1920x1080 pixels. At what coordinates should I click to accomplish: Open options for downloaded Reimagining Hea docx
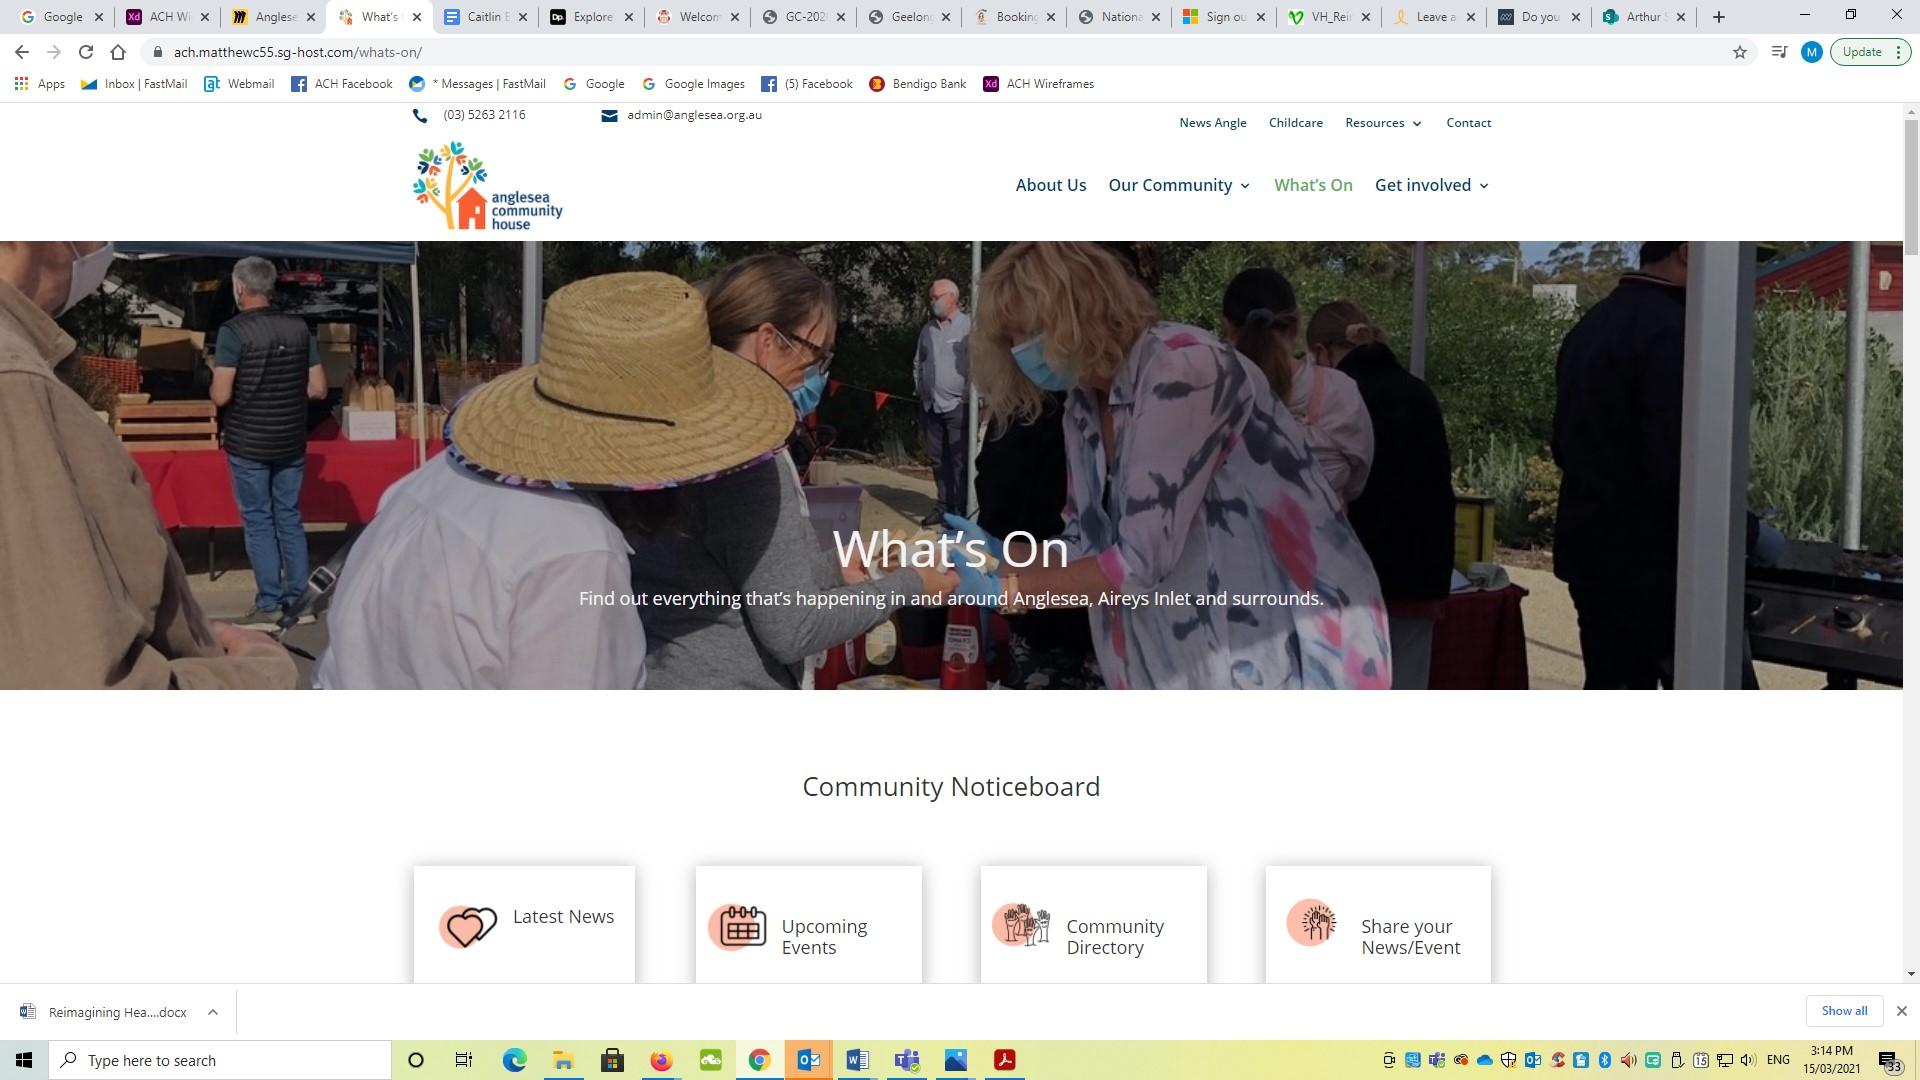click(x=213, y=1012)
